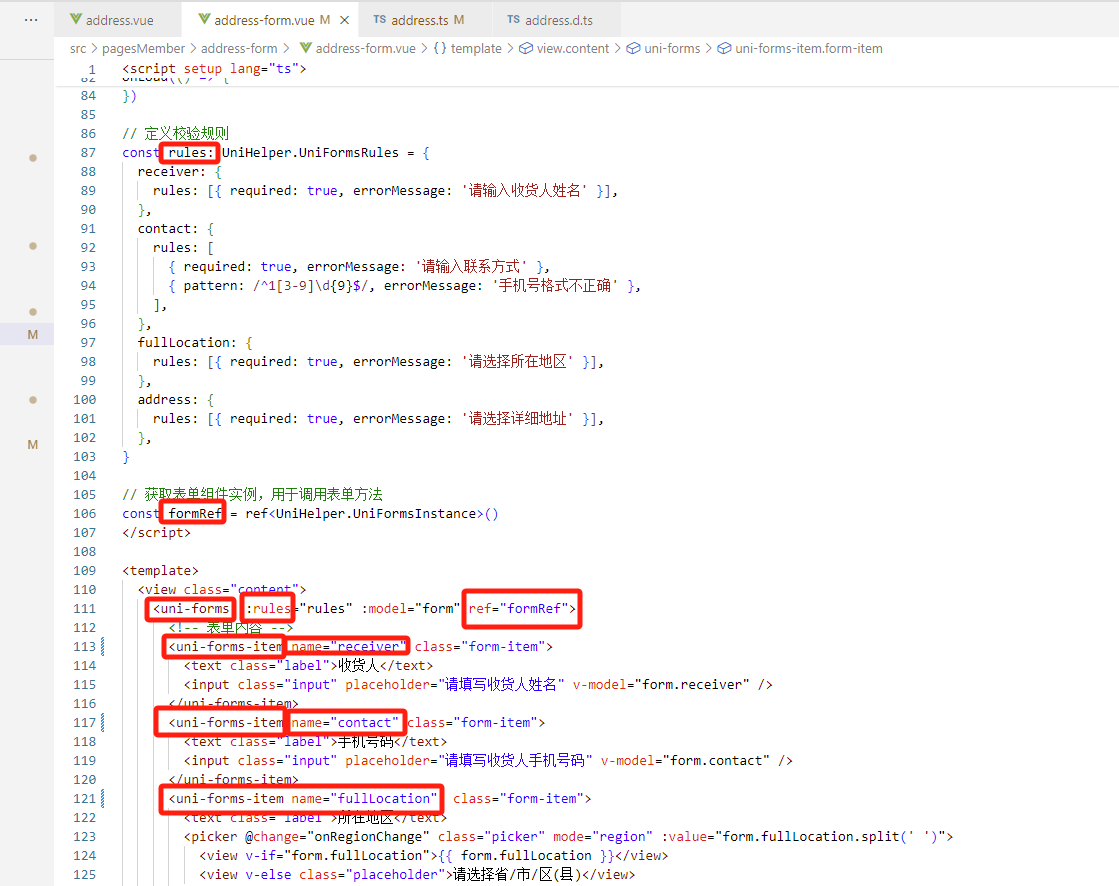The width and height of the screenshot is (1119, 886).
Task: Click 'v-model="form.contact"' on line 119
Action: click(685, 760)
